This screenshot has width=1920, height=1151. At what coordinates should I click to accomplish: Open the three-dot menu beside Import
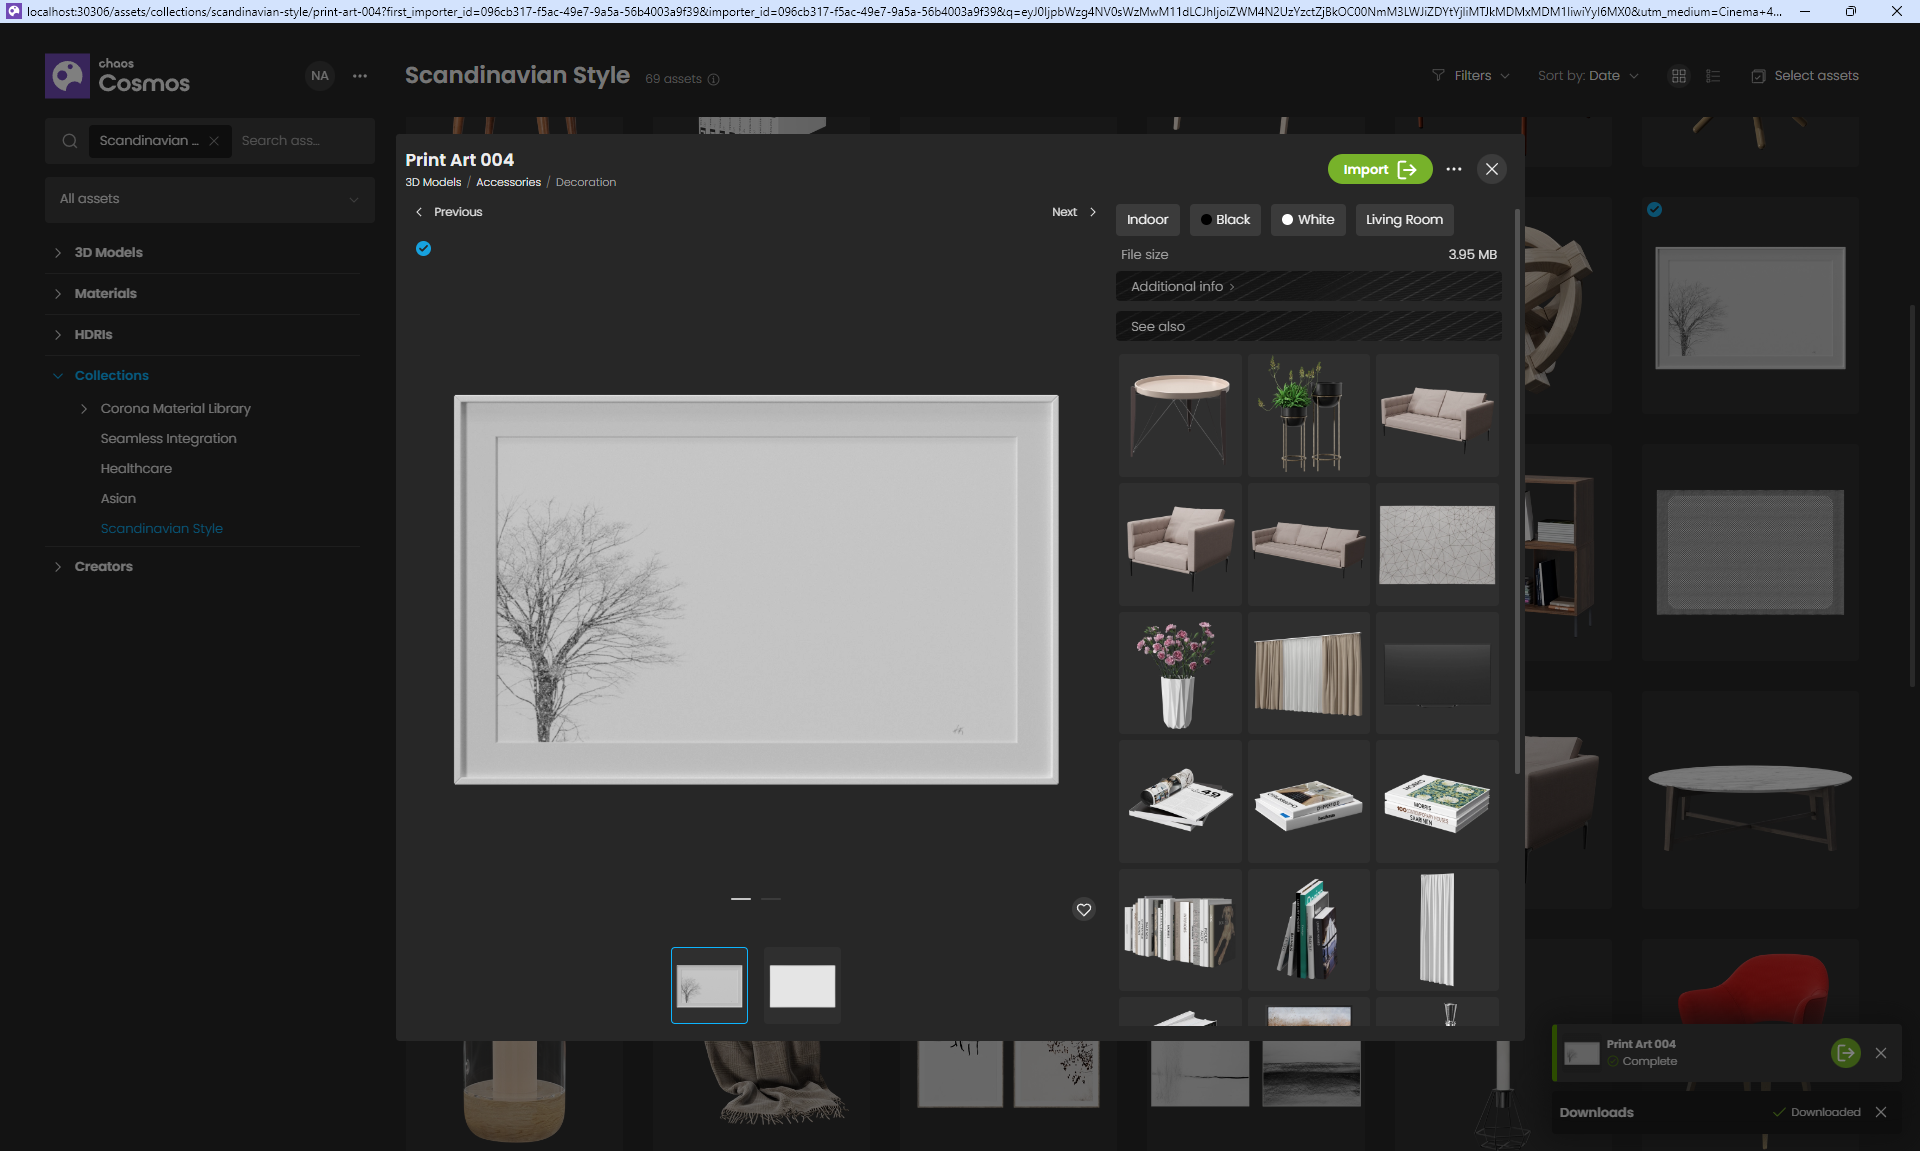click(x=1454, y=169)
